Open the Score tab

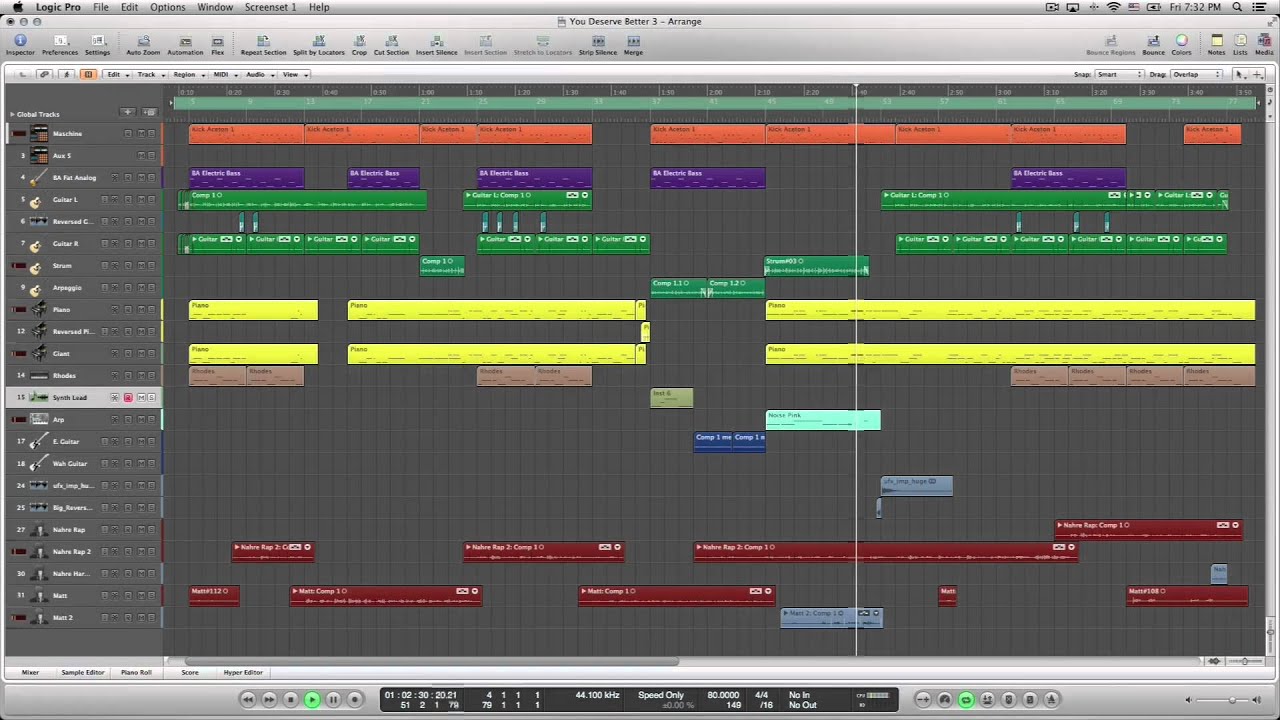click(x=189, y=672)
